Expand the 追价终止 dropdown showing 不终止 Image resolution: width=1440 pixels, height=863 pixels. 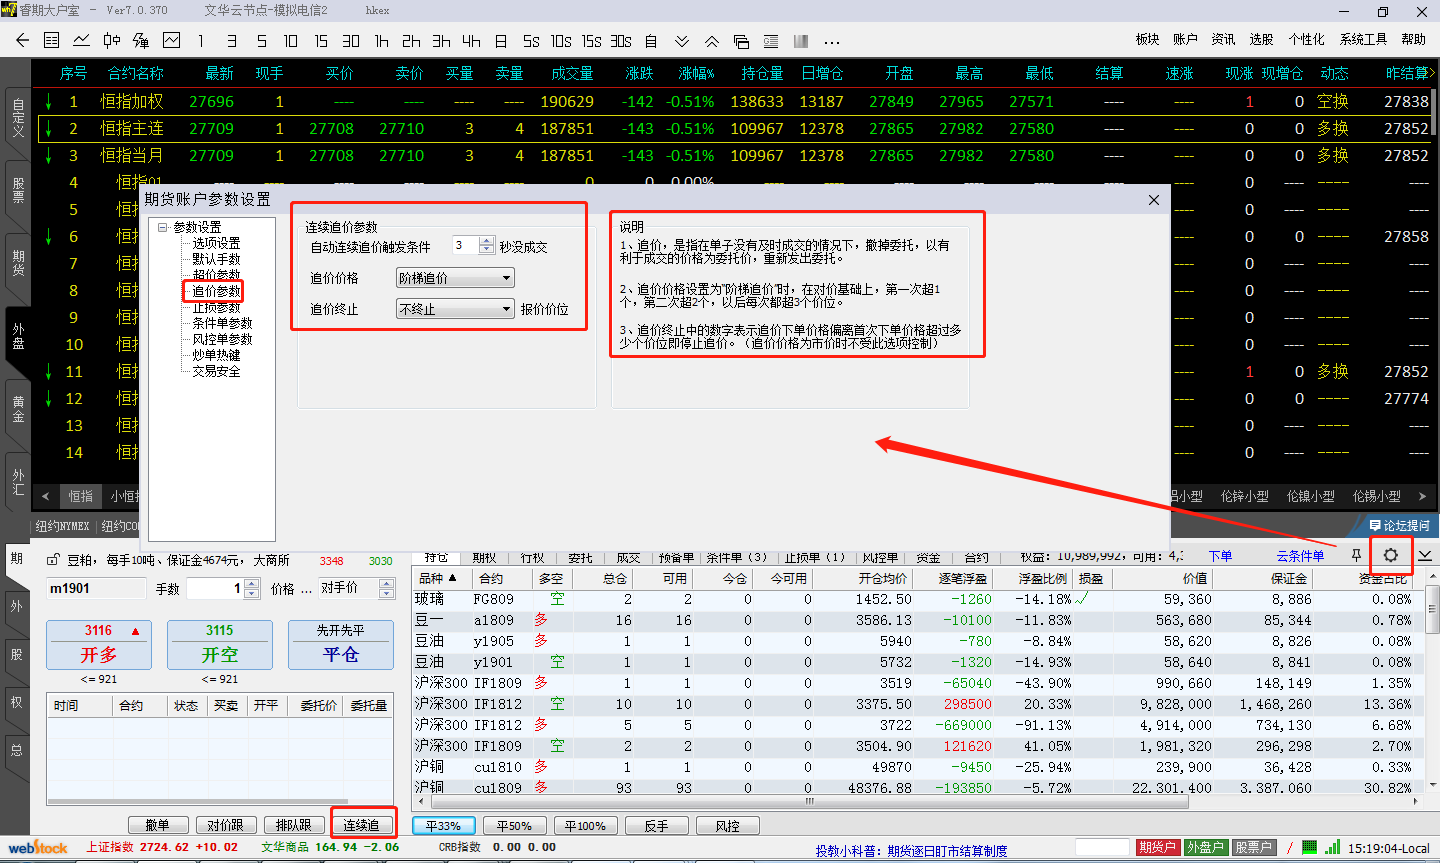click(455, 309)
